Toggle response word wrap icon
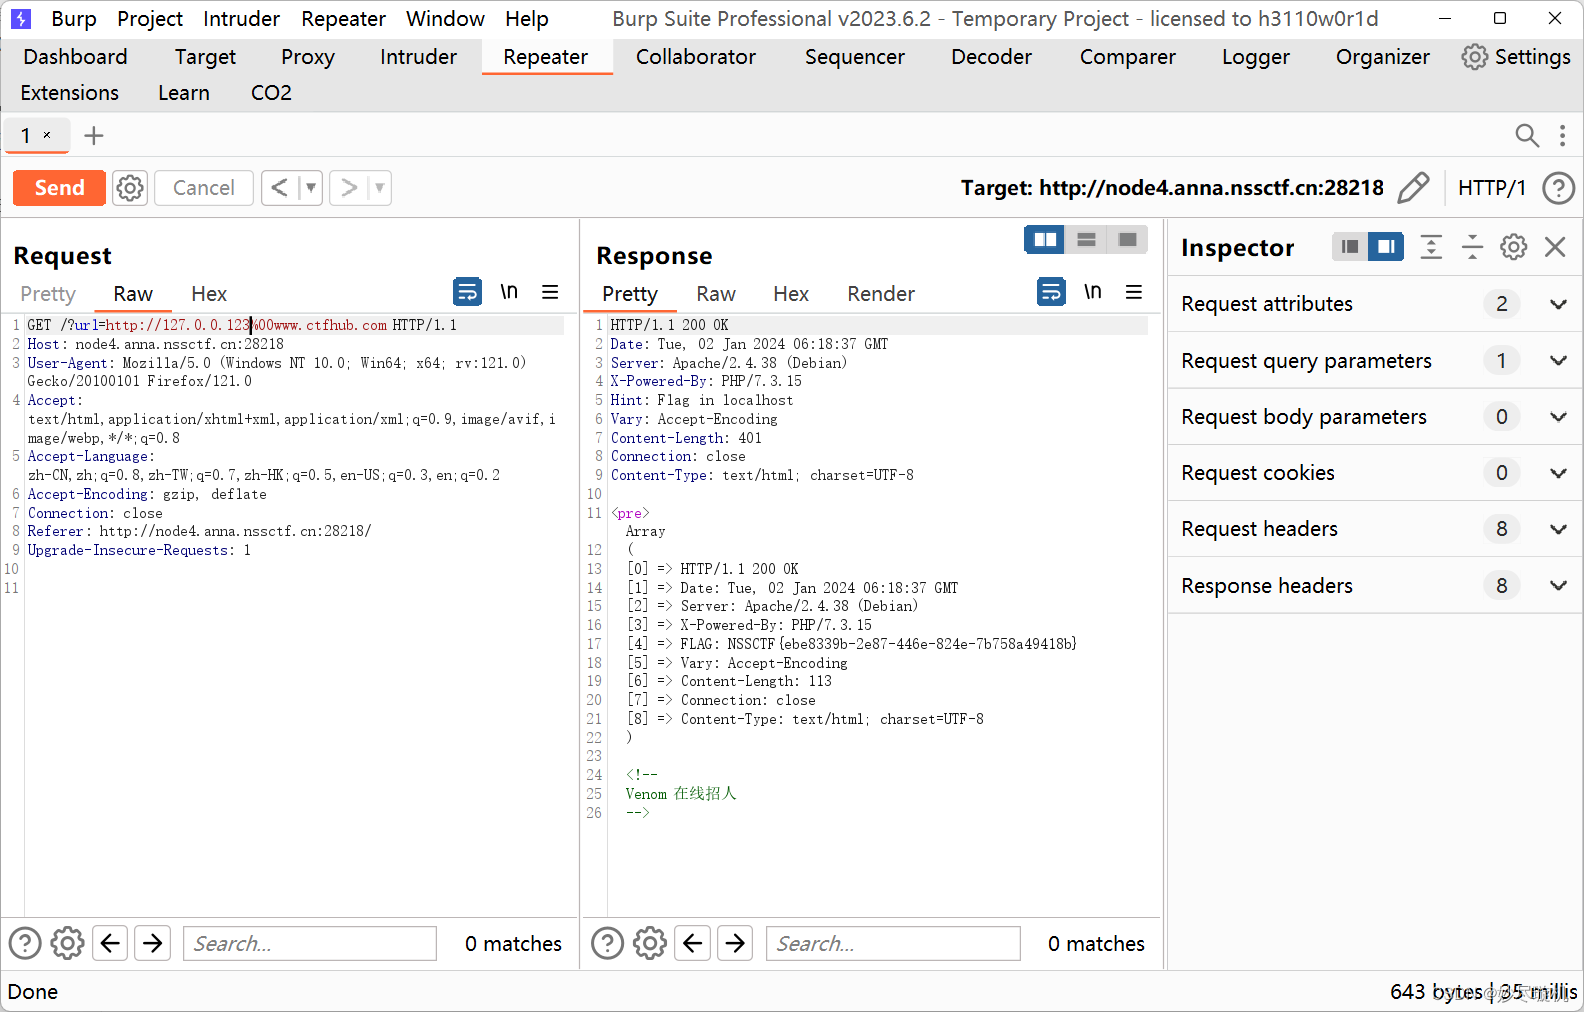Screen dimensions: 1584x1012 (x=1051, y=292)
